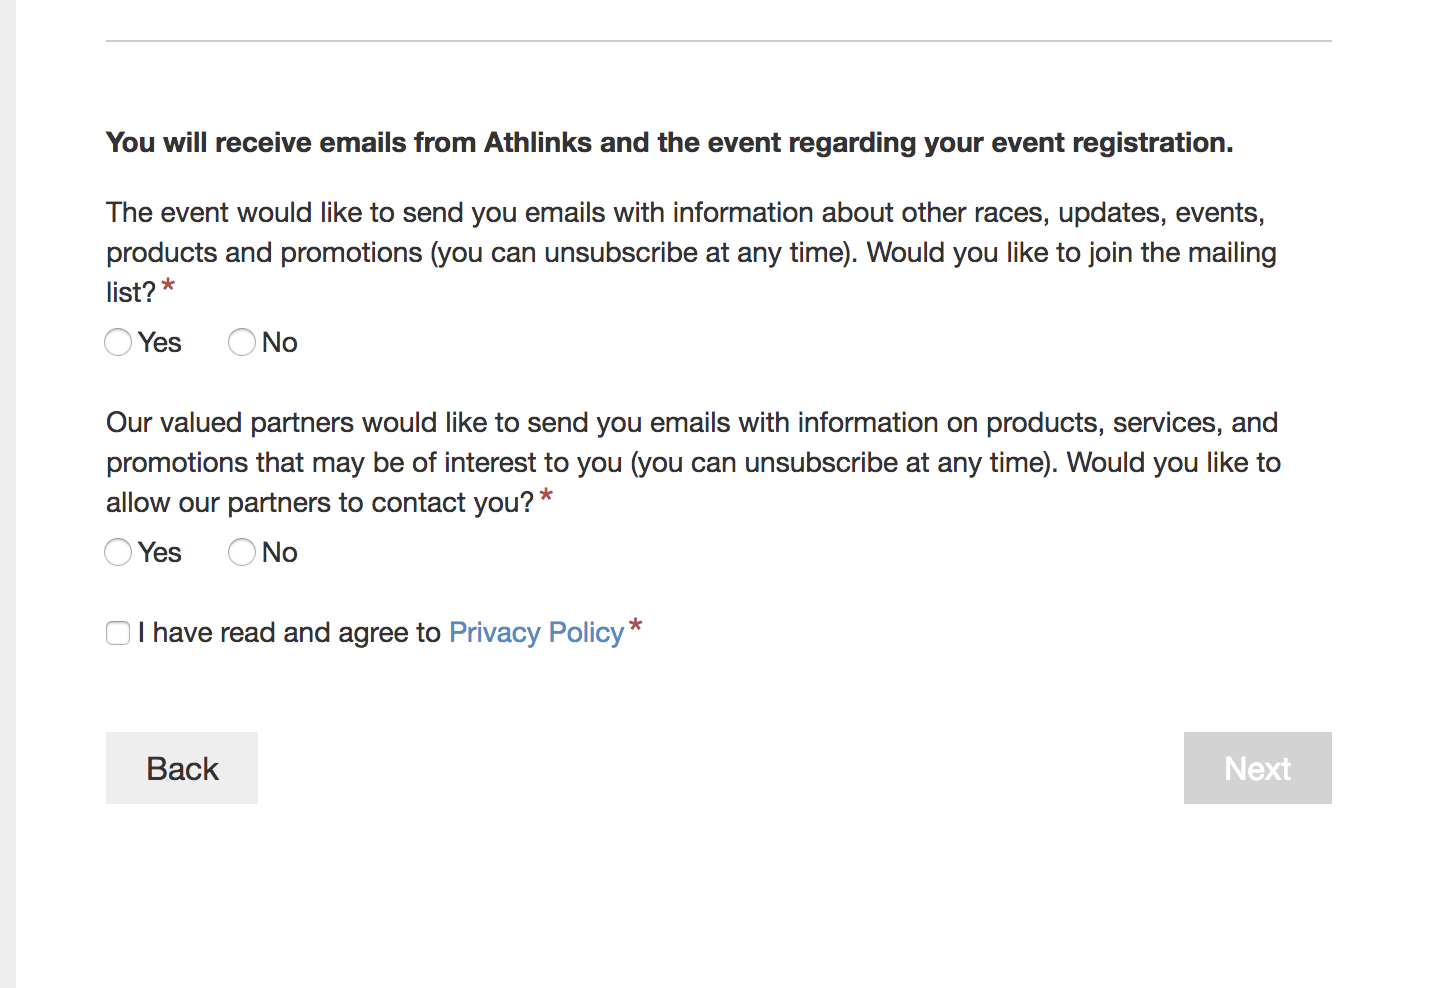The image size is (1444, 988).
Task: Go back using the Back button
Action: coord(182,768)
